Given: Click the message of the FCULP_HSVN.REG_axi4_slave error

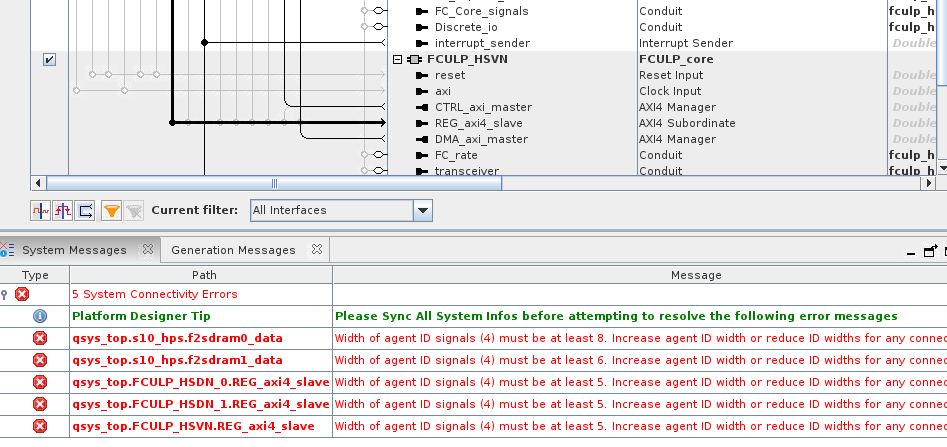Looking at the screenshot, I should click(x=640, y=426).
